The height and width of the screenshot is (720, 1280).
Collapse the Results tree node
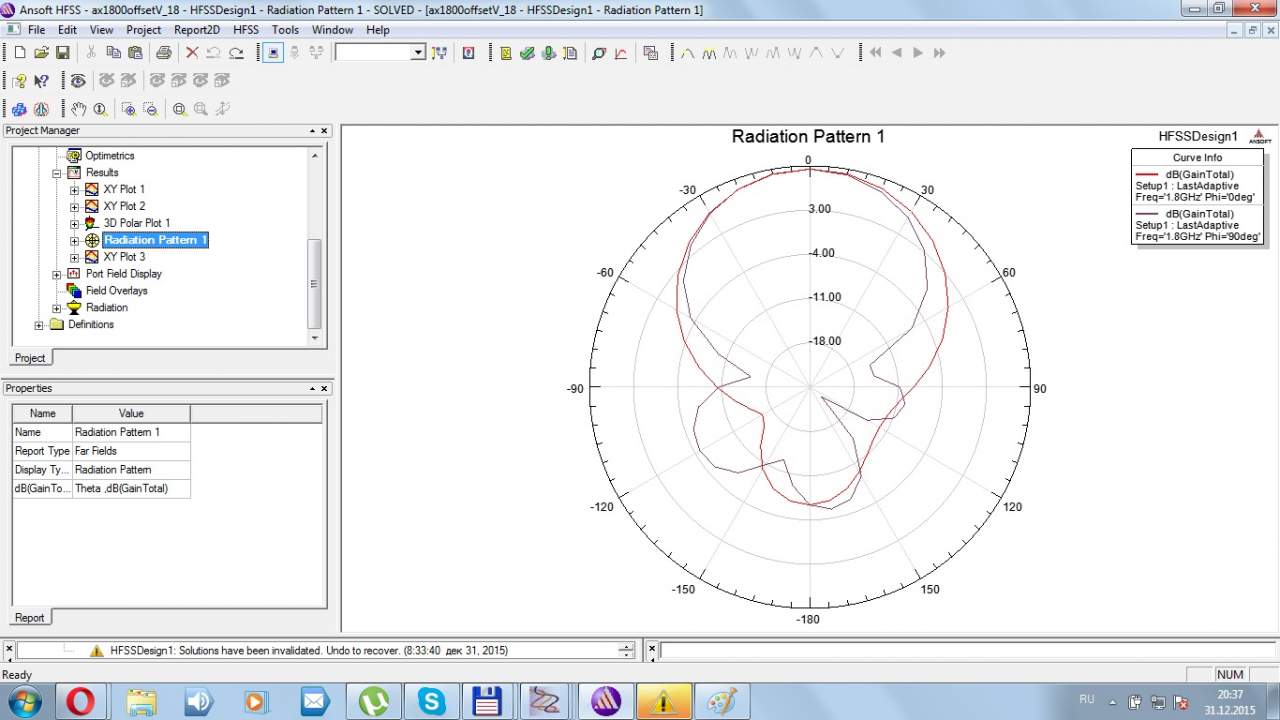pos(57,173)
